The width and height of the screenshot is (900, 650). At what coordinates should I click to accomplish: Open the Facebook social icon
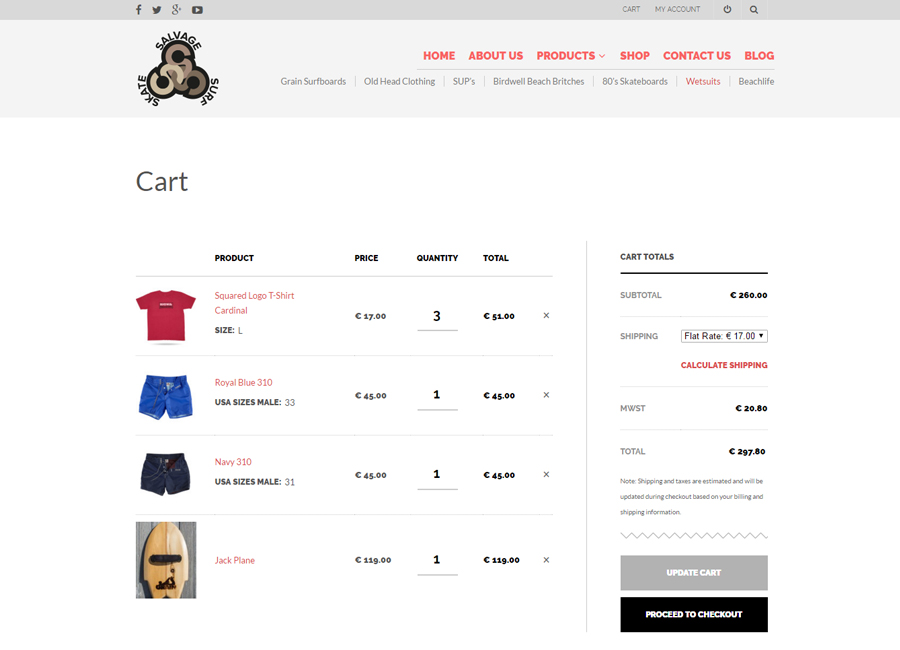pos(139,10)
